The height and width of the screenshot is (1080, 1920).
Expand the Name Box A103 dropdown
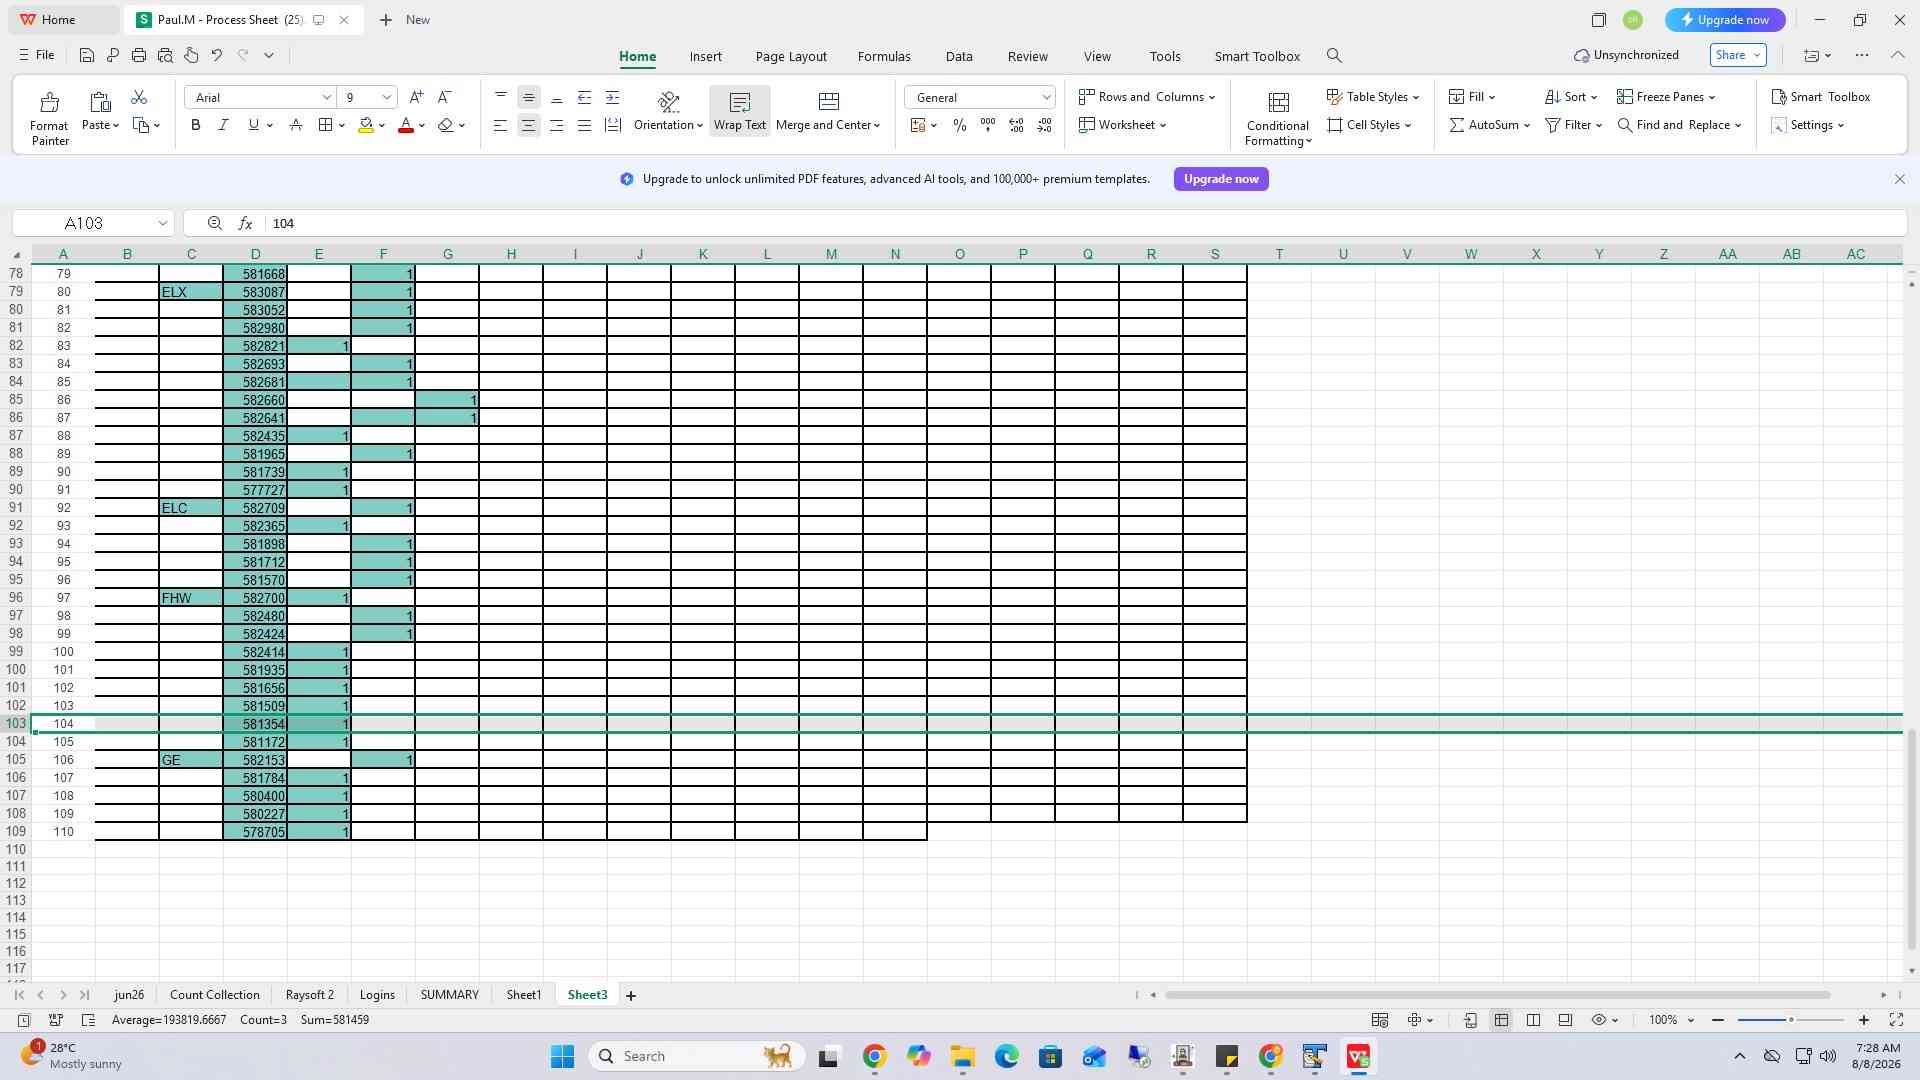162,223
